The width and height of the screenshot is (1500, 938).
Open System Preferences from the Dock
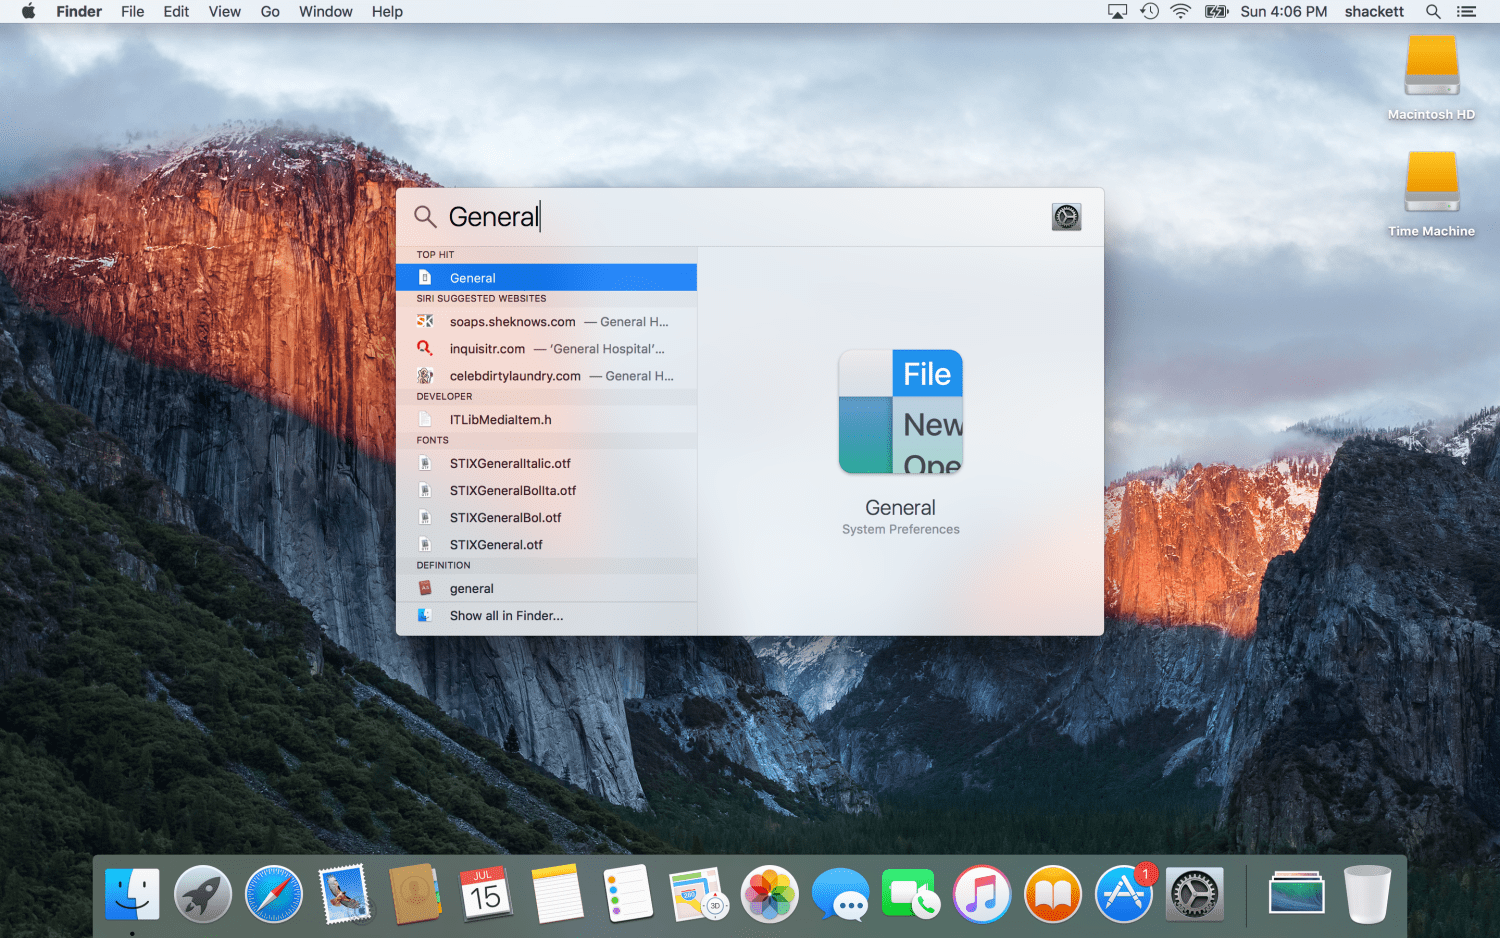click(x=1195, y=893)
